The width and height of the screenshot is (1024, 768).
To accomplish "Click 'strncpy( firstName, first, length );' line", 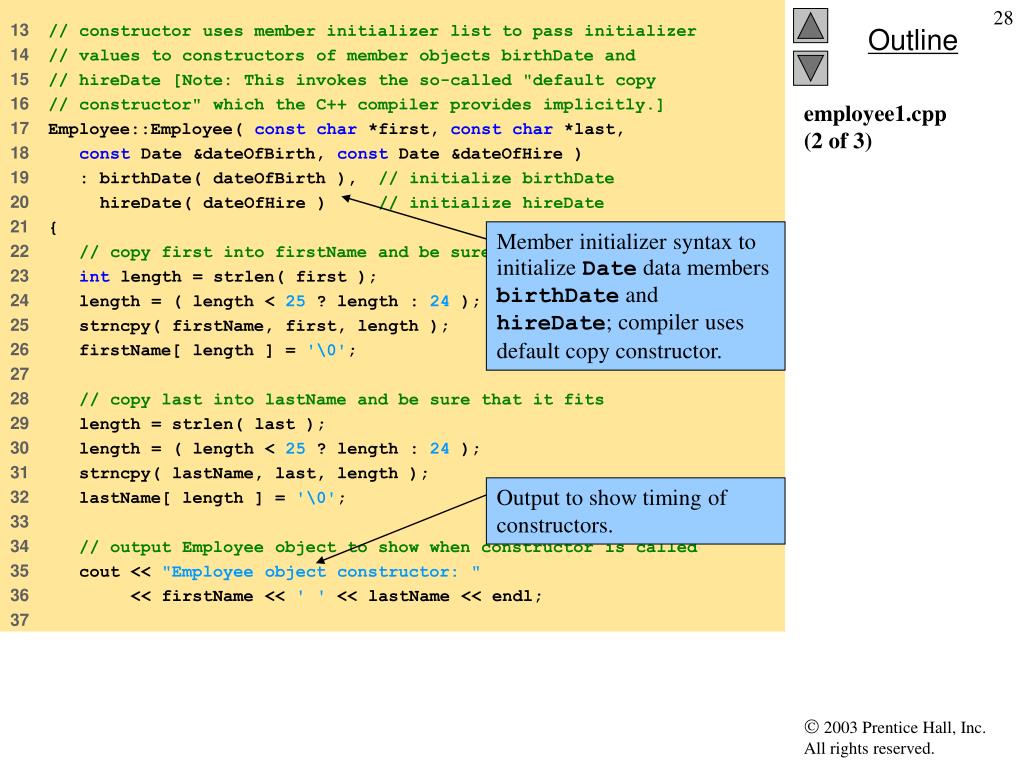I will pos(264,326).
